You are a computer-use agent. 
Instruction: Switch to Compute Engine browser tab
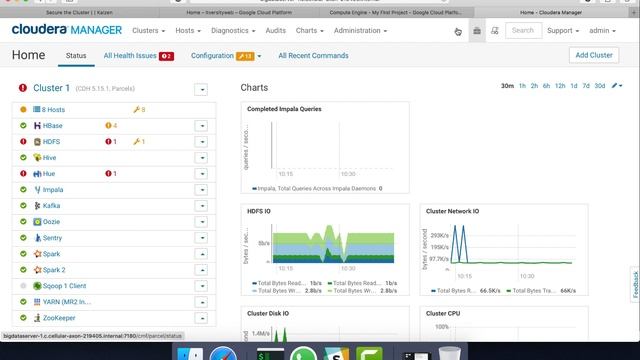(x=396, y=13)
